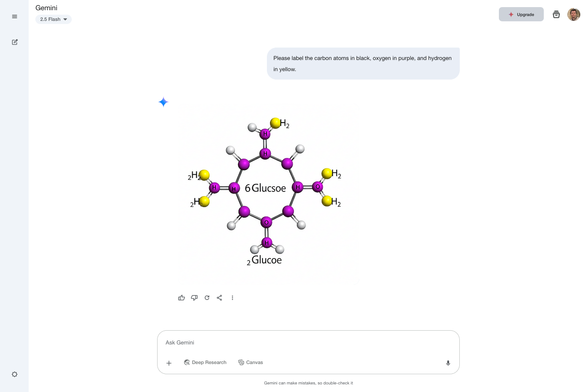Open the icon next to the profile avatar
Image resolution: width=588 pixels, height=392 pixels.
(556, 15)
